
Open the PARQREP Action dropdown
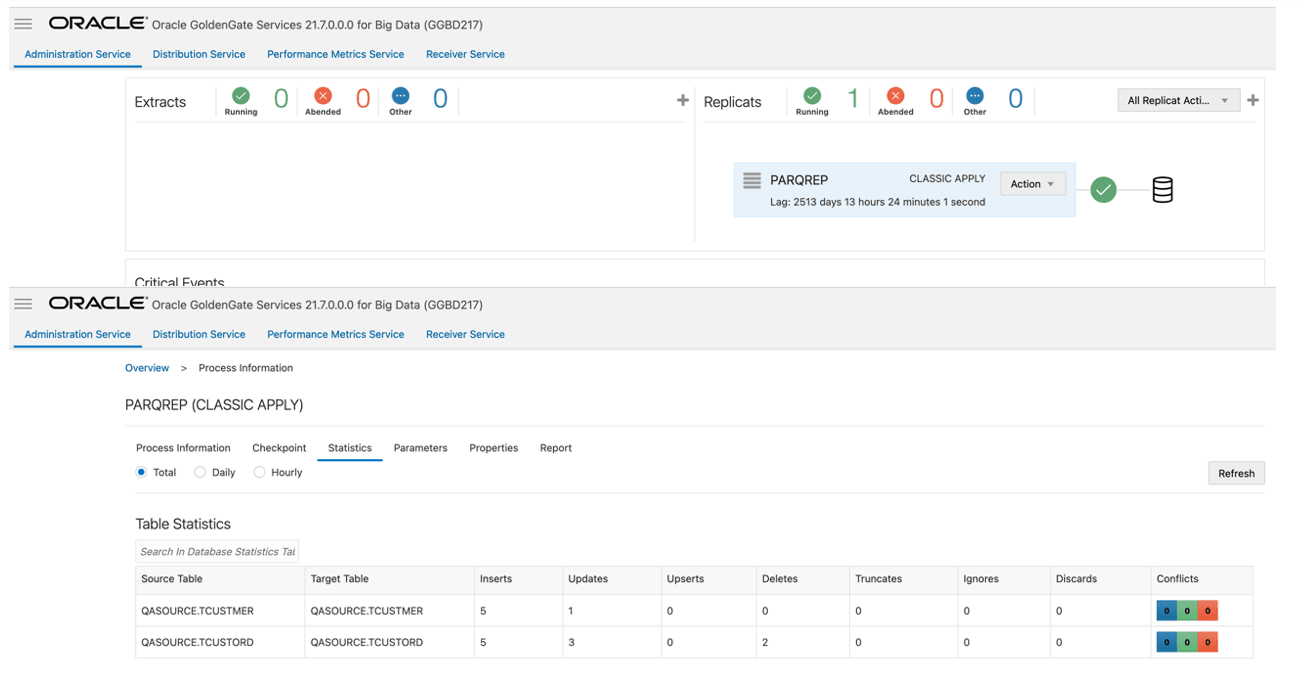[x=1032, y=184]
